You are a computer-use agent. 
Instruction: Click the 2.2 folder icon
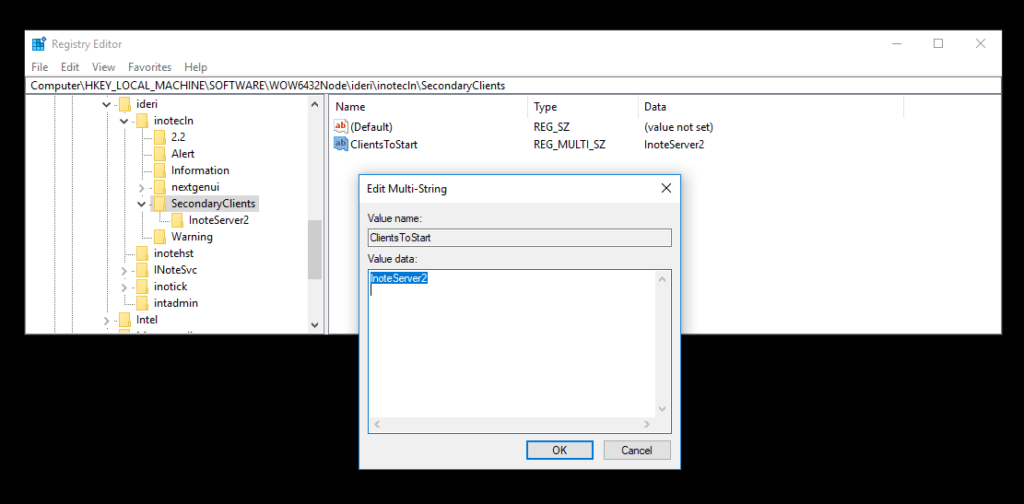159,137
